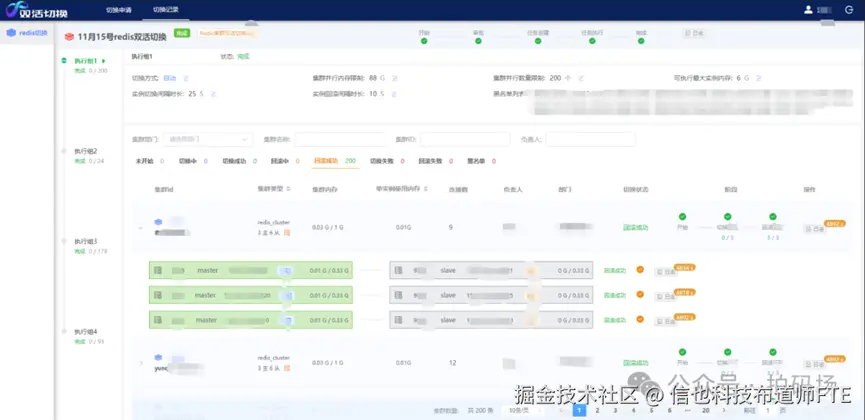Edit the 集群并行内存限制 88 G value
Viewport: 865px width, 420px height.
coord(394,78)
